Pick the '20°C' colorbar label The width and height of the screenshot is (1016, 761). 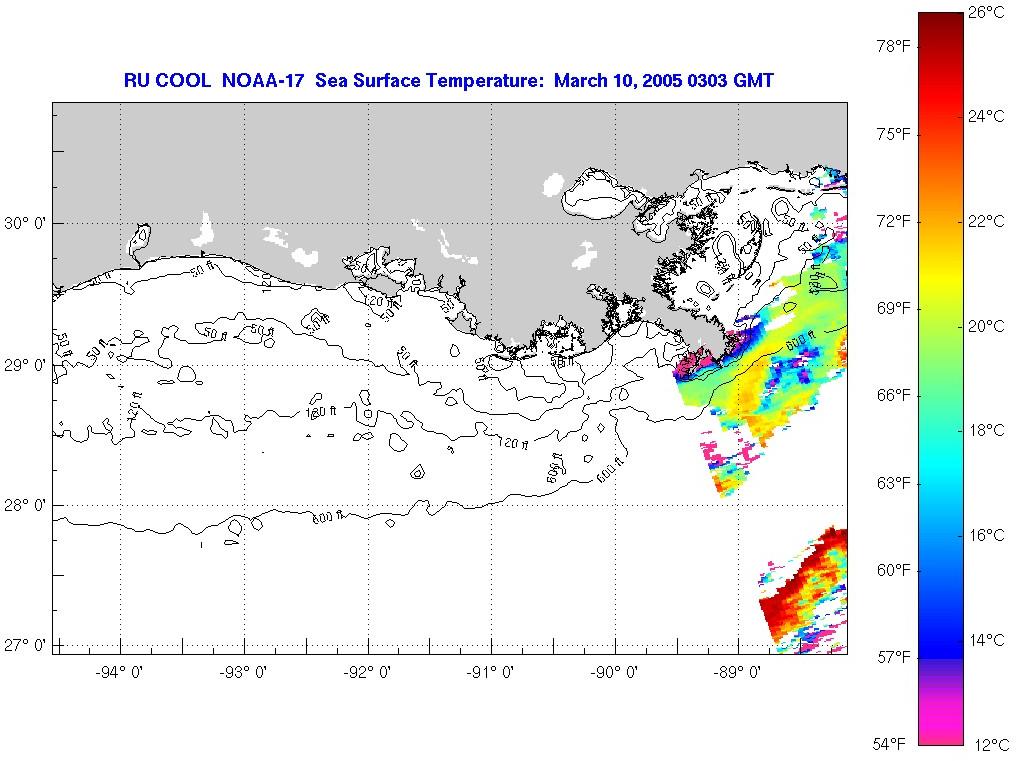click(986, 326)
